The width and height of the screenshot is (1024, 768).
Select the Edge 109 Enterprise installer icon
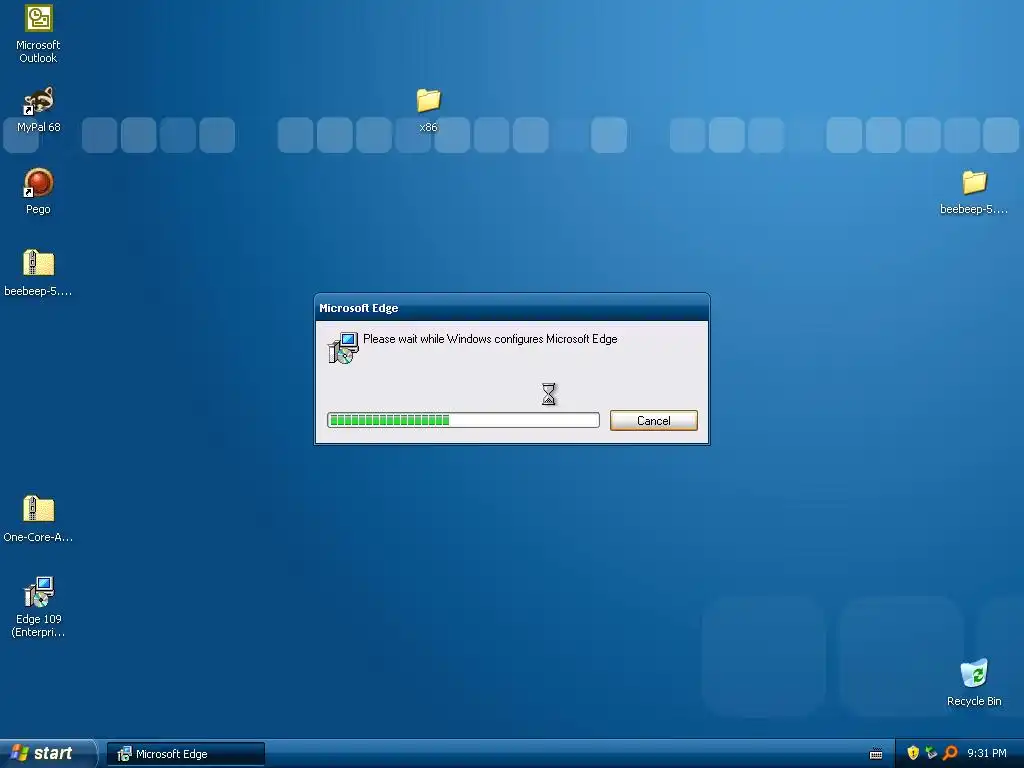click(x=38, y=607)
